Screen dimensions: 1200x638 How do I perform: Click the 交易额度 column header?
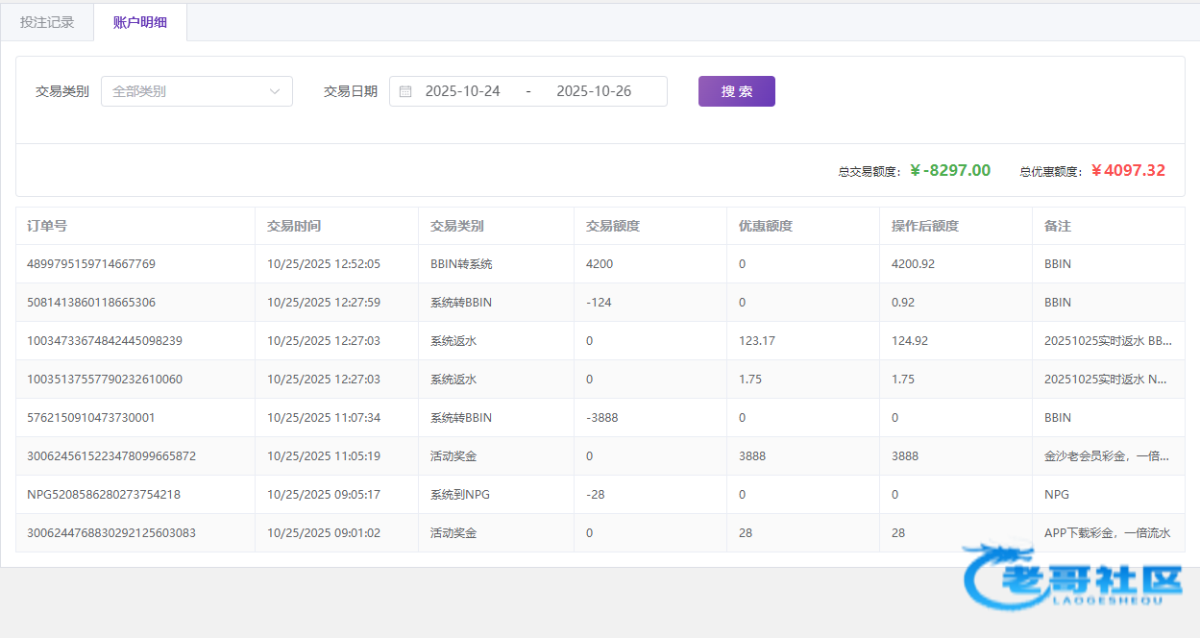612,226
